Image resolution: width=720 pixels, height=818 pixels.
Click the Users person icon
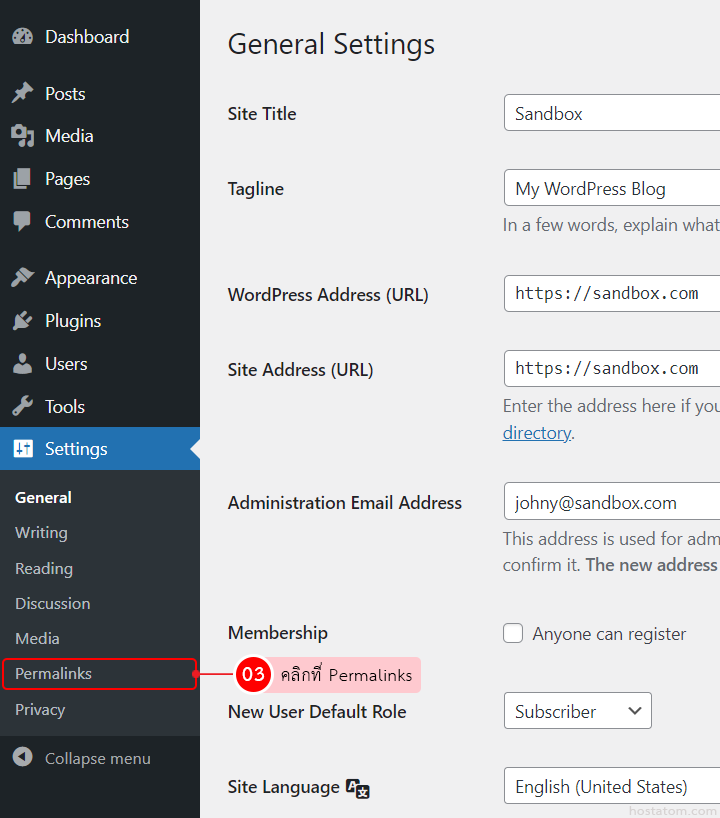point(22,364)
